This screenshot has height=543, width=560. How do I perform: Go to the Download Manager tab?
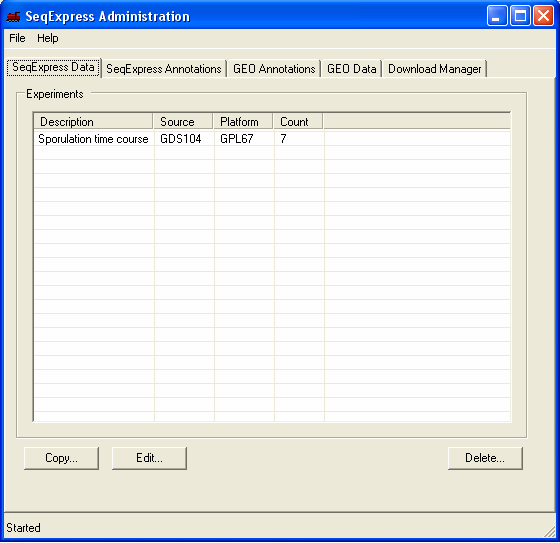tap(435, 69)
